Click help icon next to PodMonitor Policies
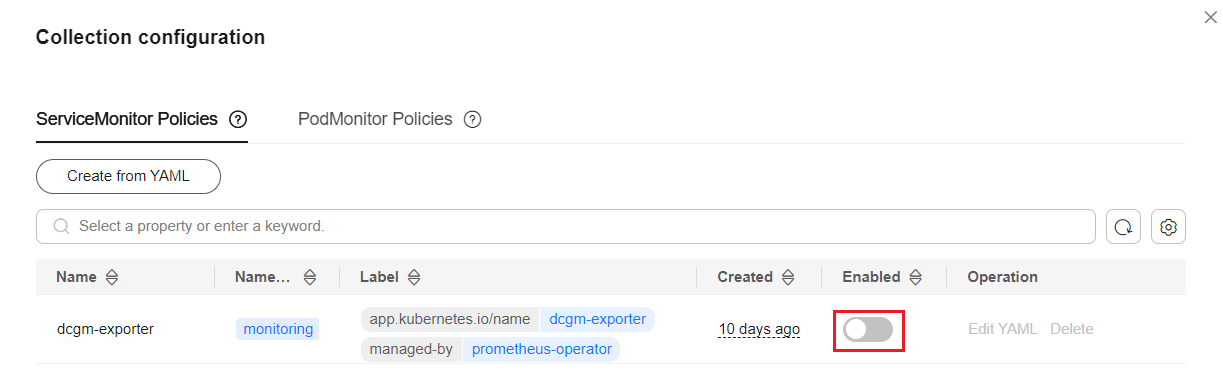 pos(473,120)
